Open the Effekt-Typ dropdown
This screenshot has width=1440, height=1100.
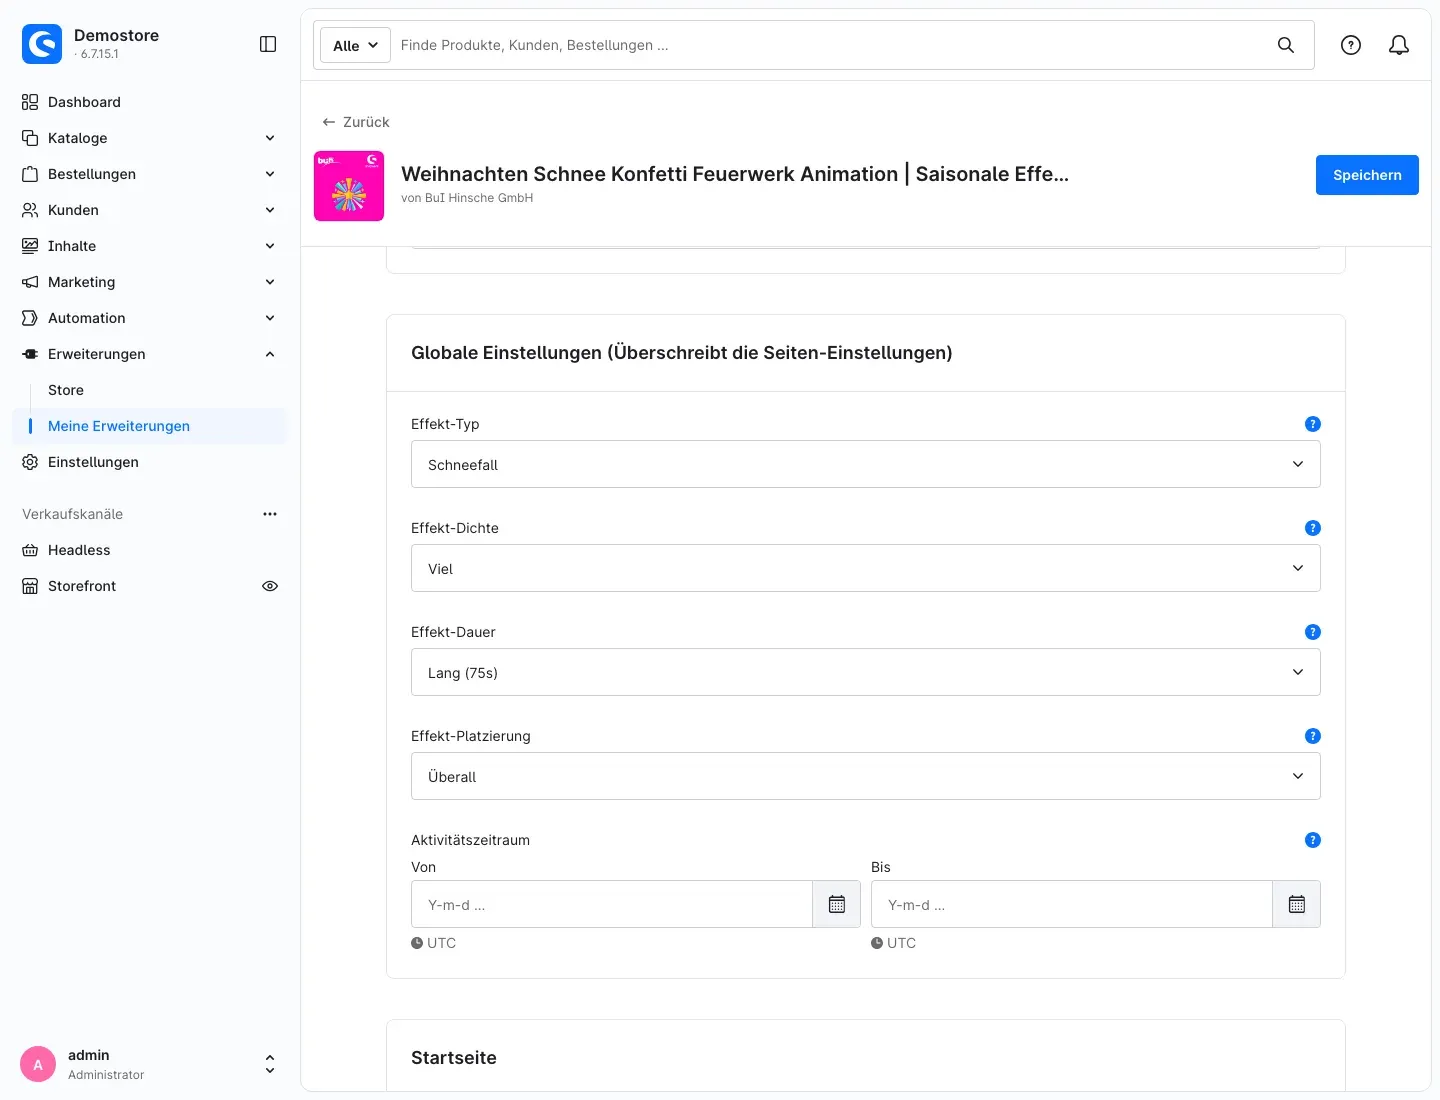click(x=866, y=464)
